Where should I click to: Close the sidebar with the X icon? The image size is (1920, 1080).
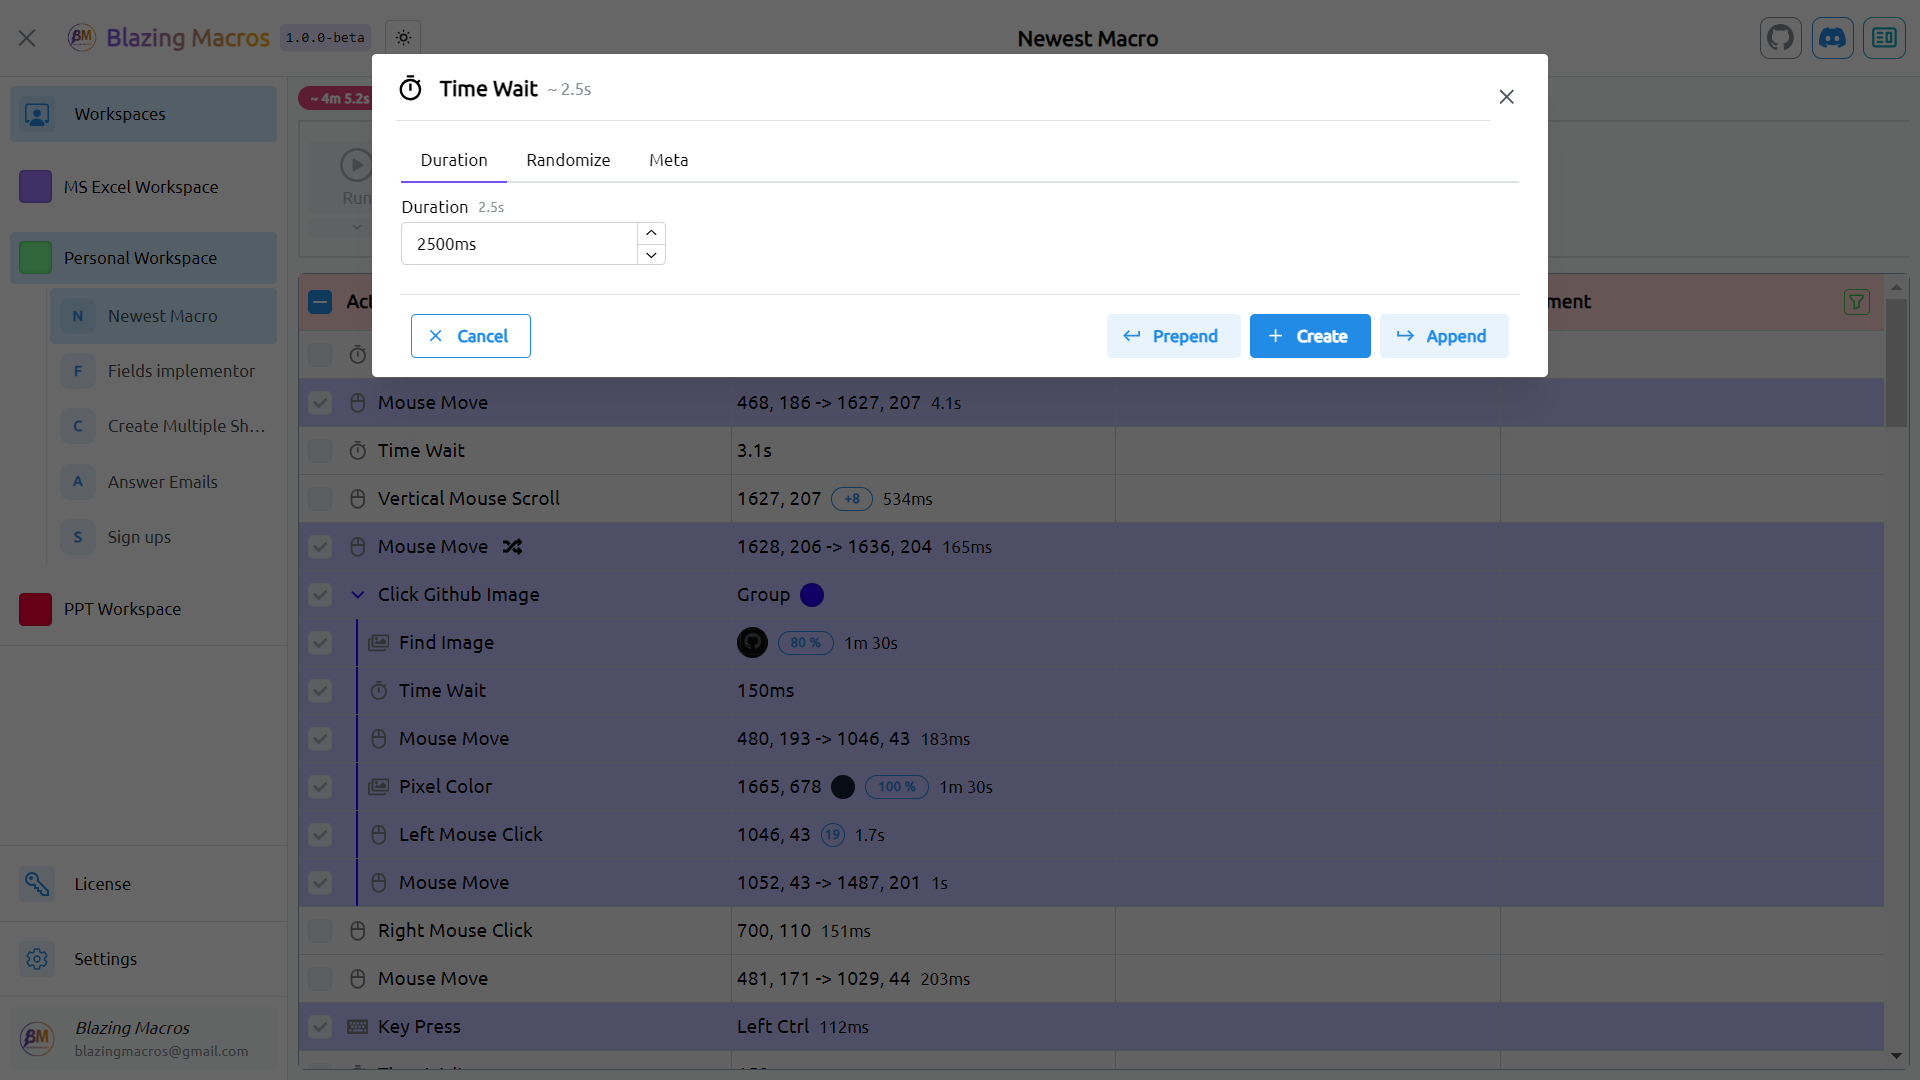point(27,38)
